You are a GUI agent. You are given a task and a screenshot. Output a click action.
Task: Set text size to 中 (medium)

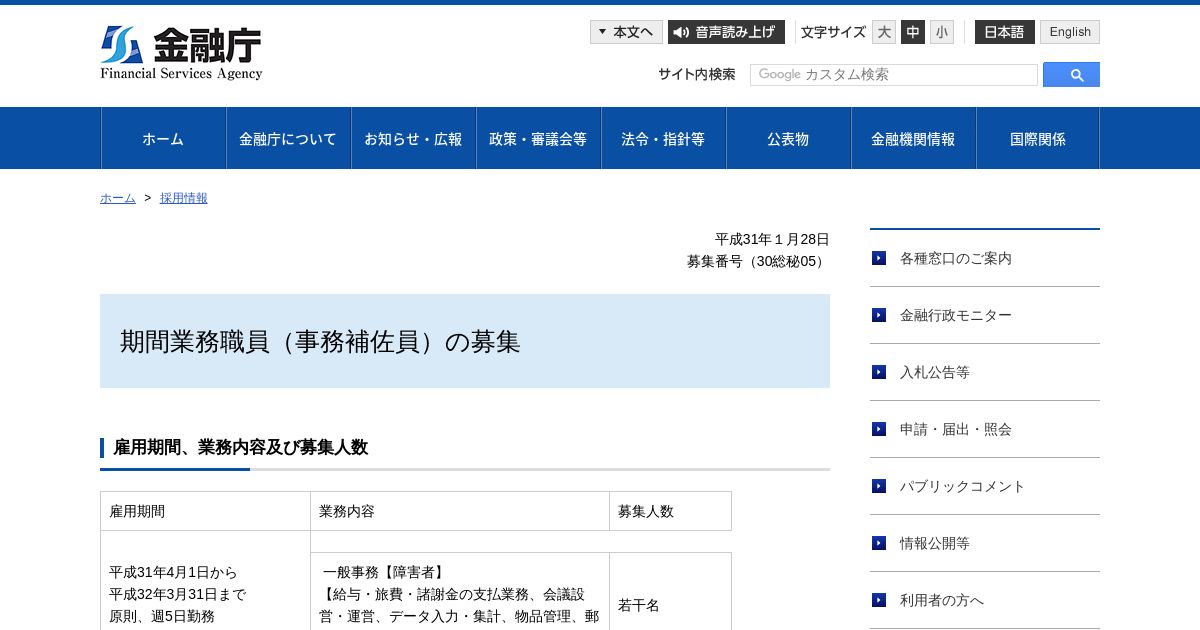click(913, 32)
